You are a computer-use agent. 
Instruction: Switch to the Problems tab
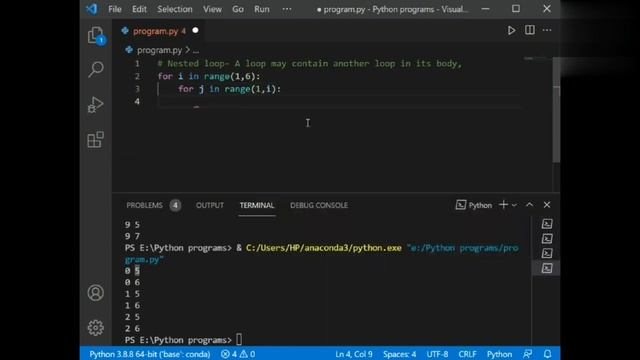pyautogui.click(x=144, y=205)
